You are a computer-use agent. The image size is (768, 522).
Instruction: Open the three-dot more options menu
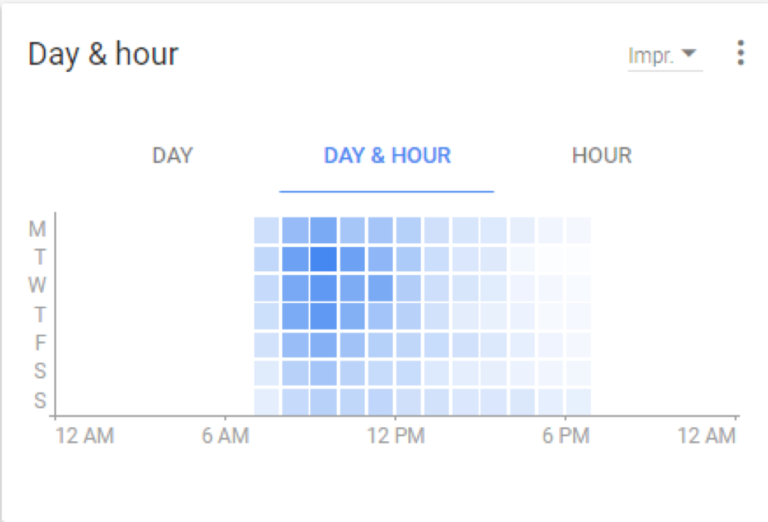click(x=741, y=53)
